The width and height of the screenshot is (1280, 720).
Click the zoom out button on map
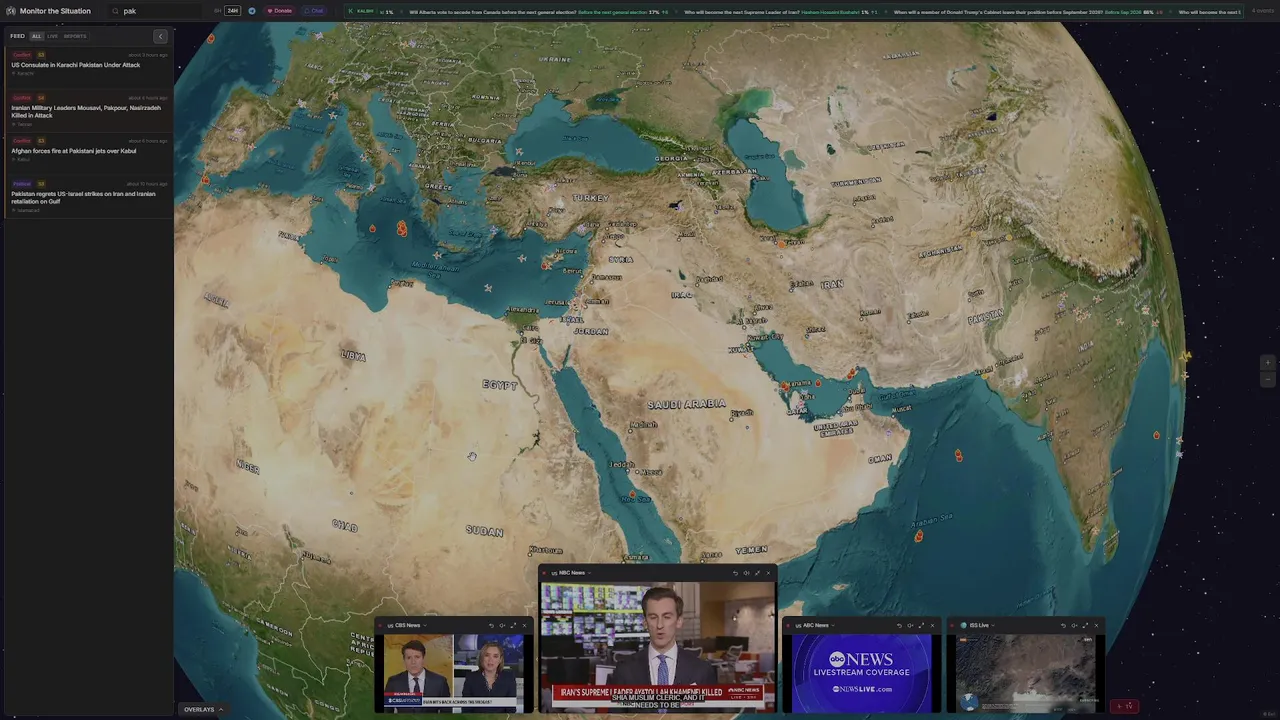1268,379
